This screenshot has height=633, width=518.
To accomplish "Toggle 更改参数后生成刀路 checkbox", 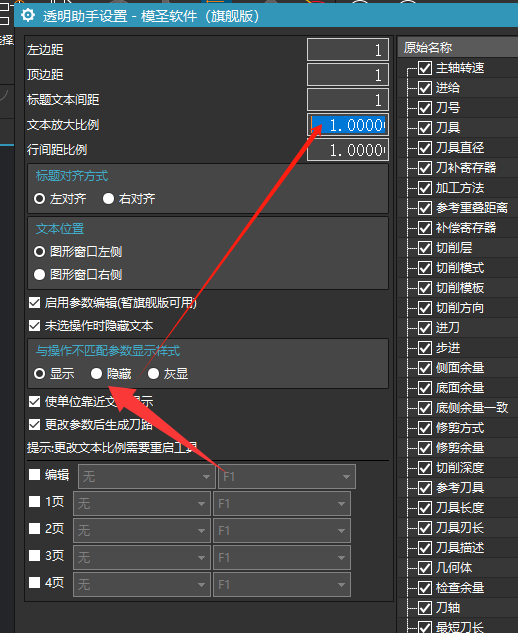I will click(x=35, y=424).
